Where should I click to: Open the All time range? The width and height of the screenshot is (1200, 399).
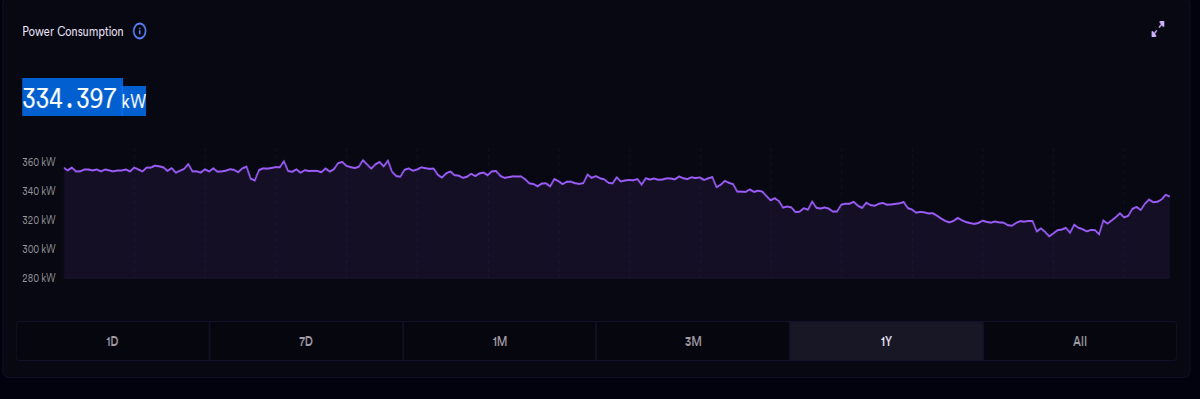pos(1080,341)
